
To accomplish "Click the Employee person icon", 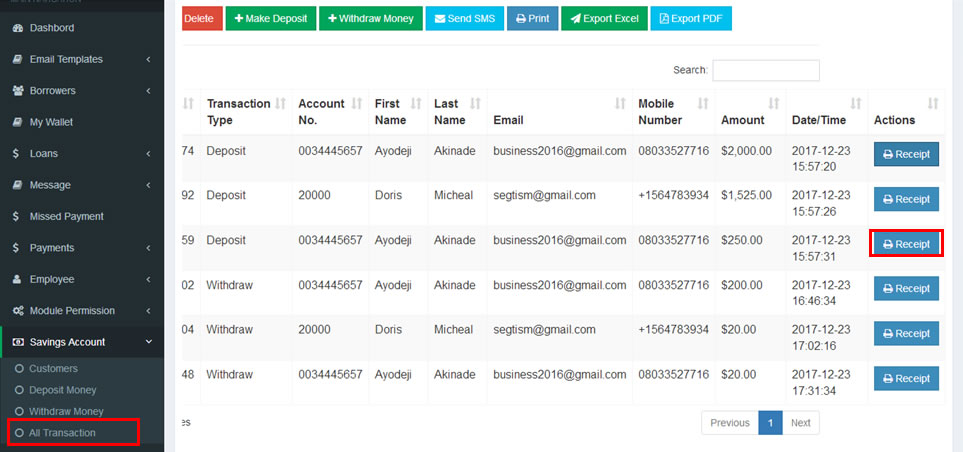I will (17, 279).
